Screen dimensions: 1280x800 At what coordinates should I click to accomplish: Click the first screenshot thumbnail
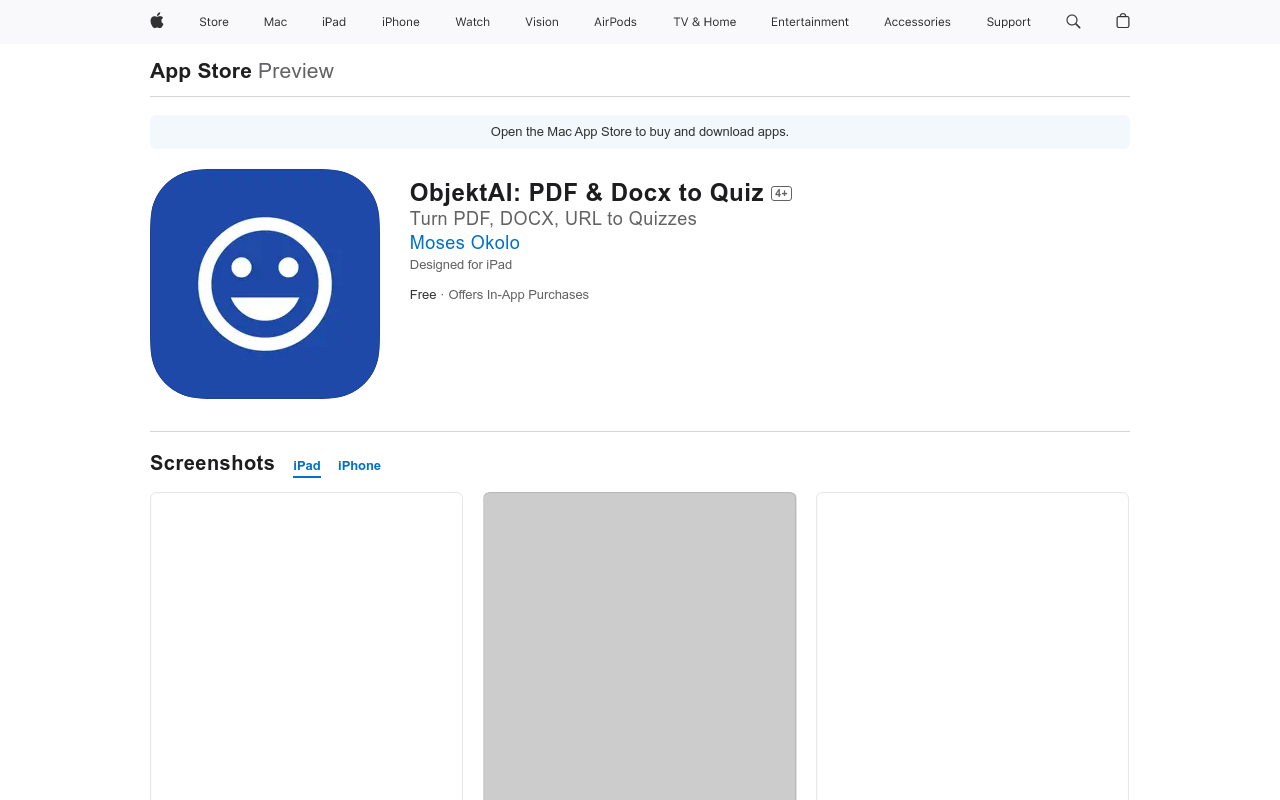tap(306, 646)
